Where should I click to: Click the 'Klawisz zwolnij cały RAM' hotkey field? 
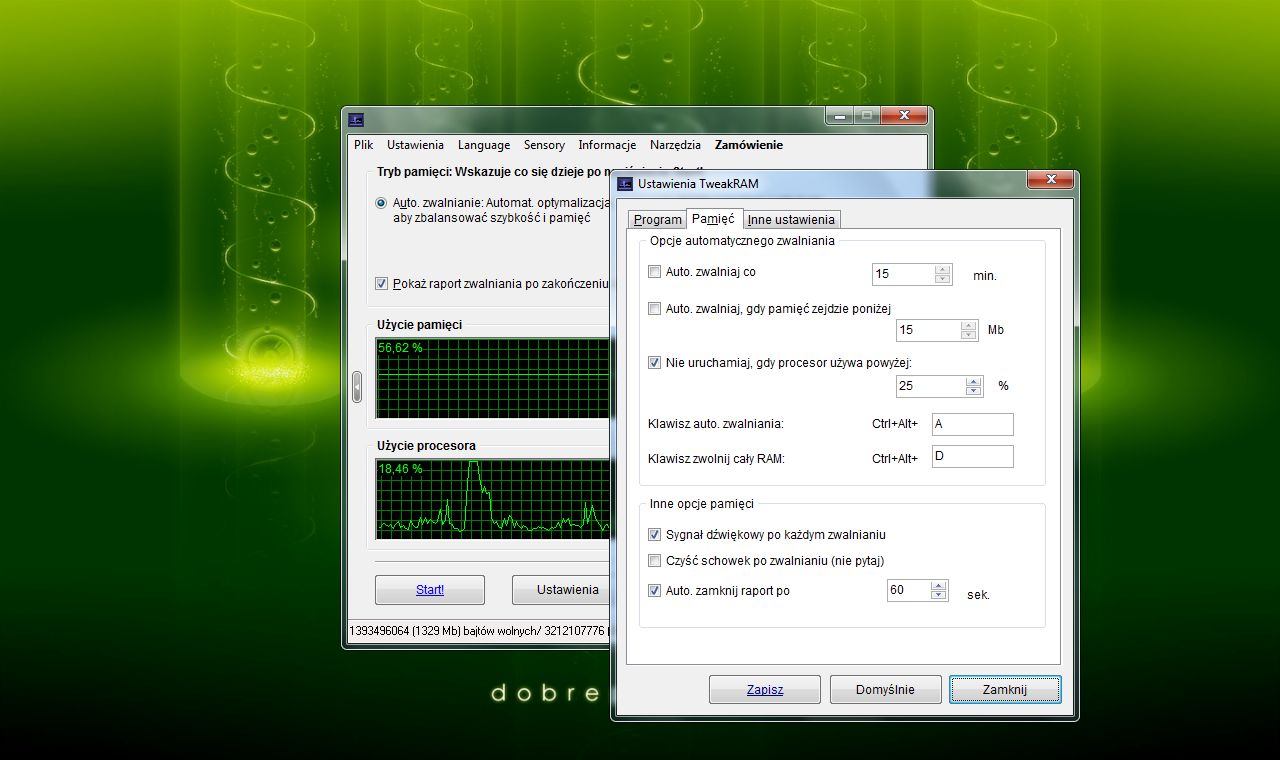[972, 457]
